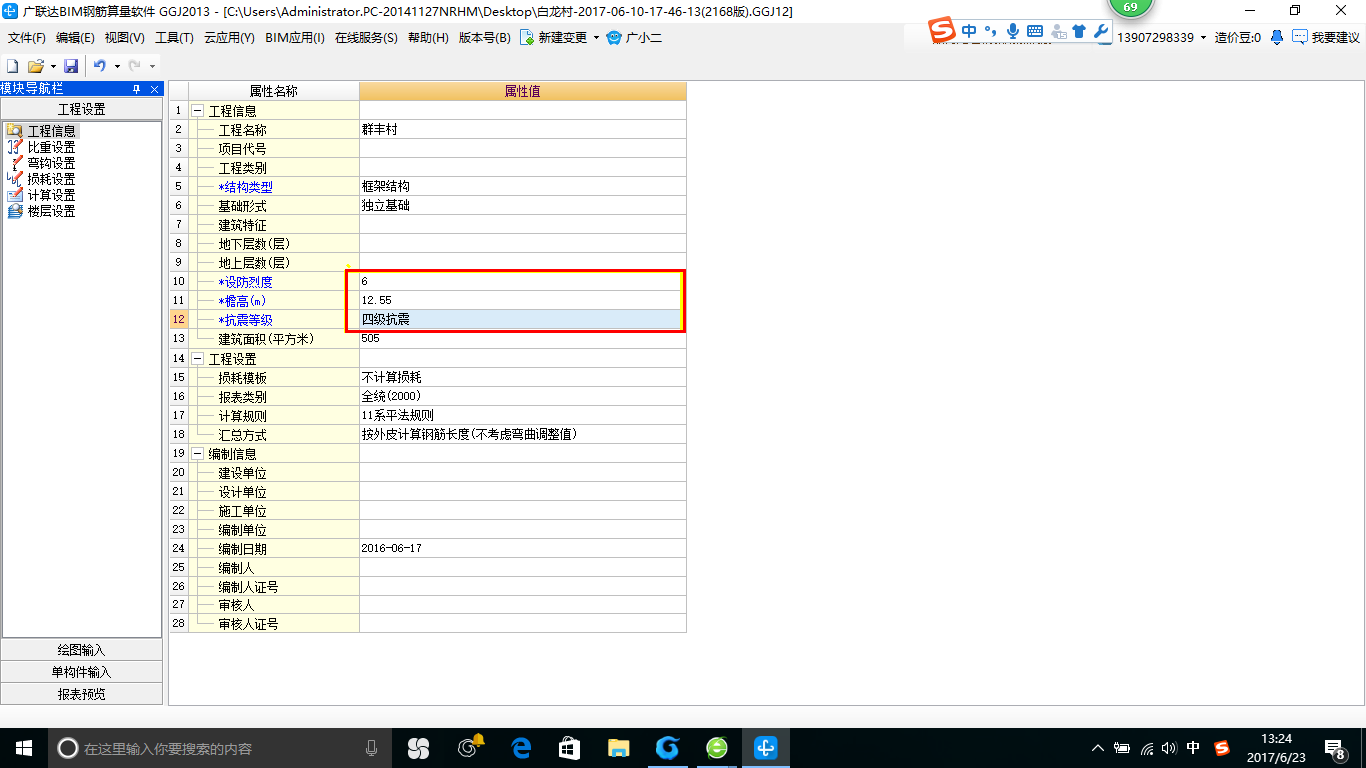Open the Windows Start button
Image resolution: width=1366 pixels, height=768 pixels.
pyautogui.click(x=24, y=748)
